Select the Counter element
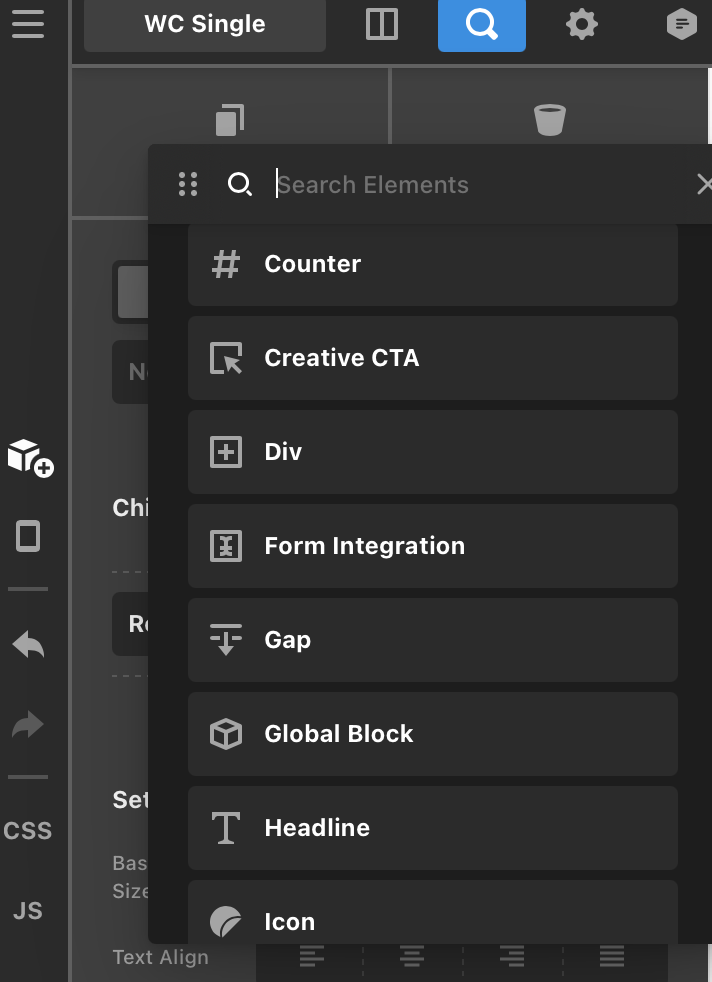712x982 pixels. coord(433,264)
